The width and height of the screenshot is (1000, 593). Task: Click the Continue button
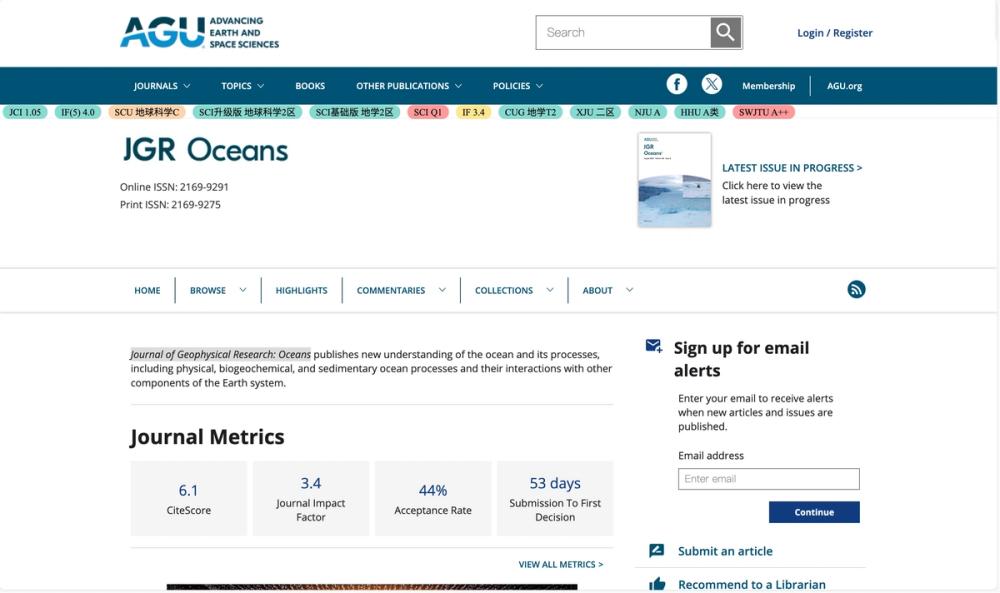point(814,512)
